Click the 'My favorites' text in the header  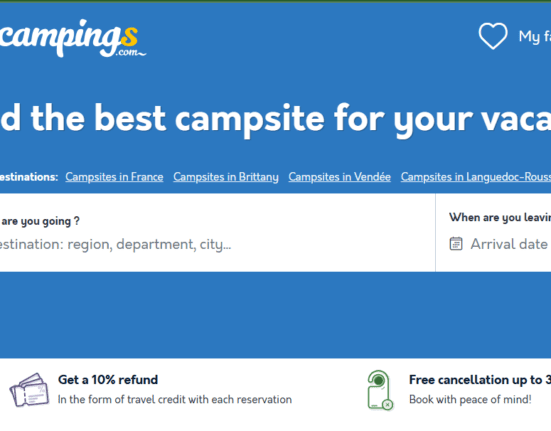pyautogui.click(x=534, y=36)
